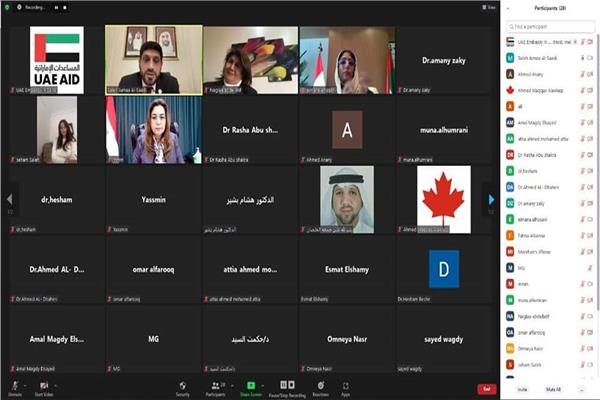Collapse the Participants panel with the top-left chevron
This screenshot has height=400, width=600.
pos(508,8)
